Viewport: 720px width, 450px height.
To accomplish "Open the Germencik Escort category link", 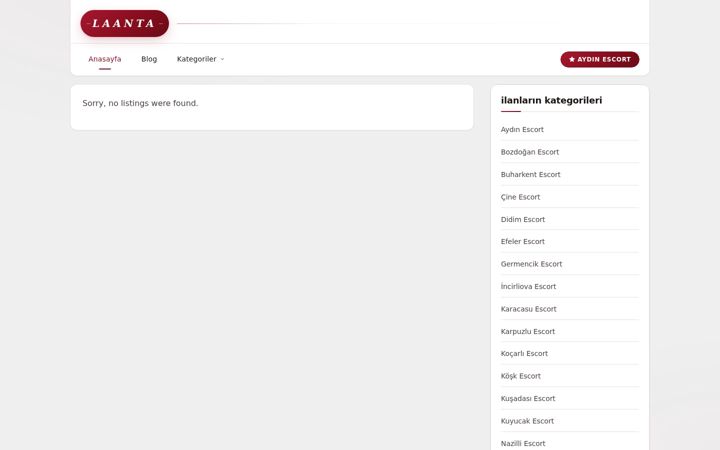I will [x=531, y=264].
